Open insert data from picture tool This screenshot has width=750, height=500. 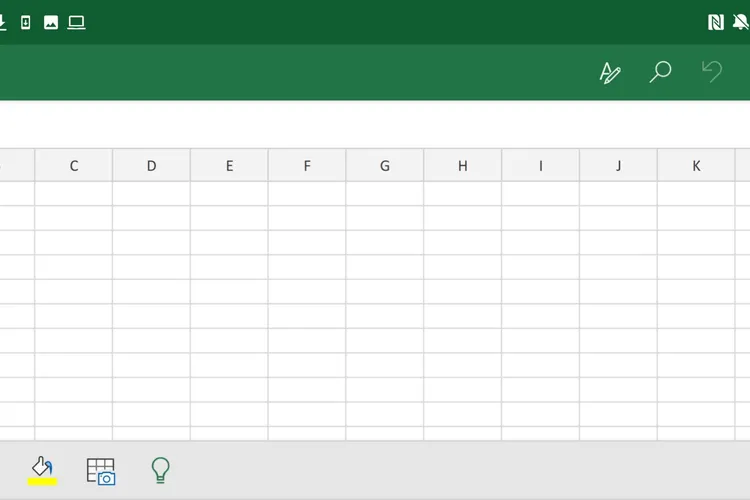coord(101,471)
